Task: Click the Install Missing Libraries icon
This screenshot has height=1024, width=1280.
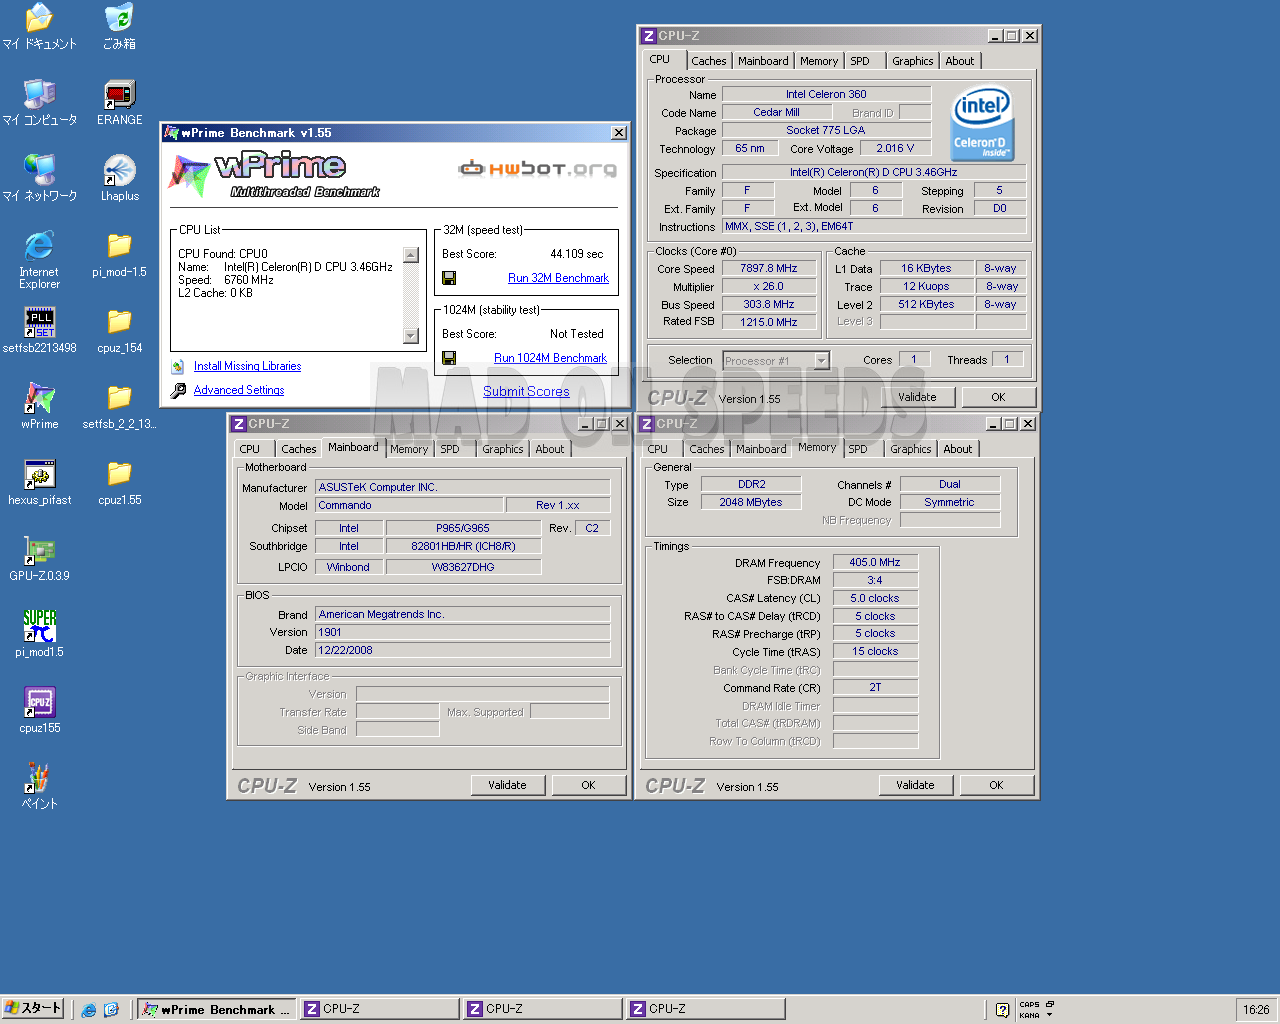Action: 178,367
